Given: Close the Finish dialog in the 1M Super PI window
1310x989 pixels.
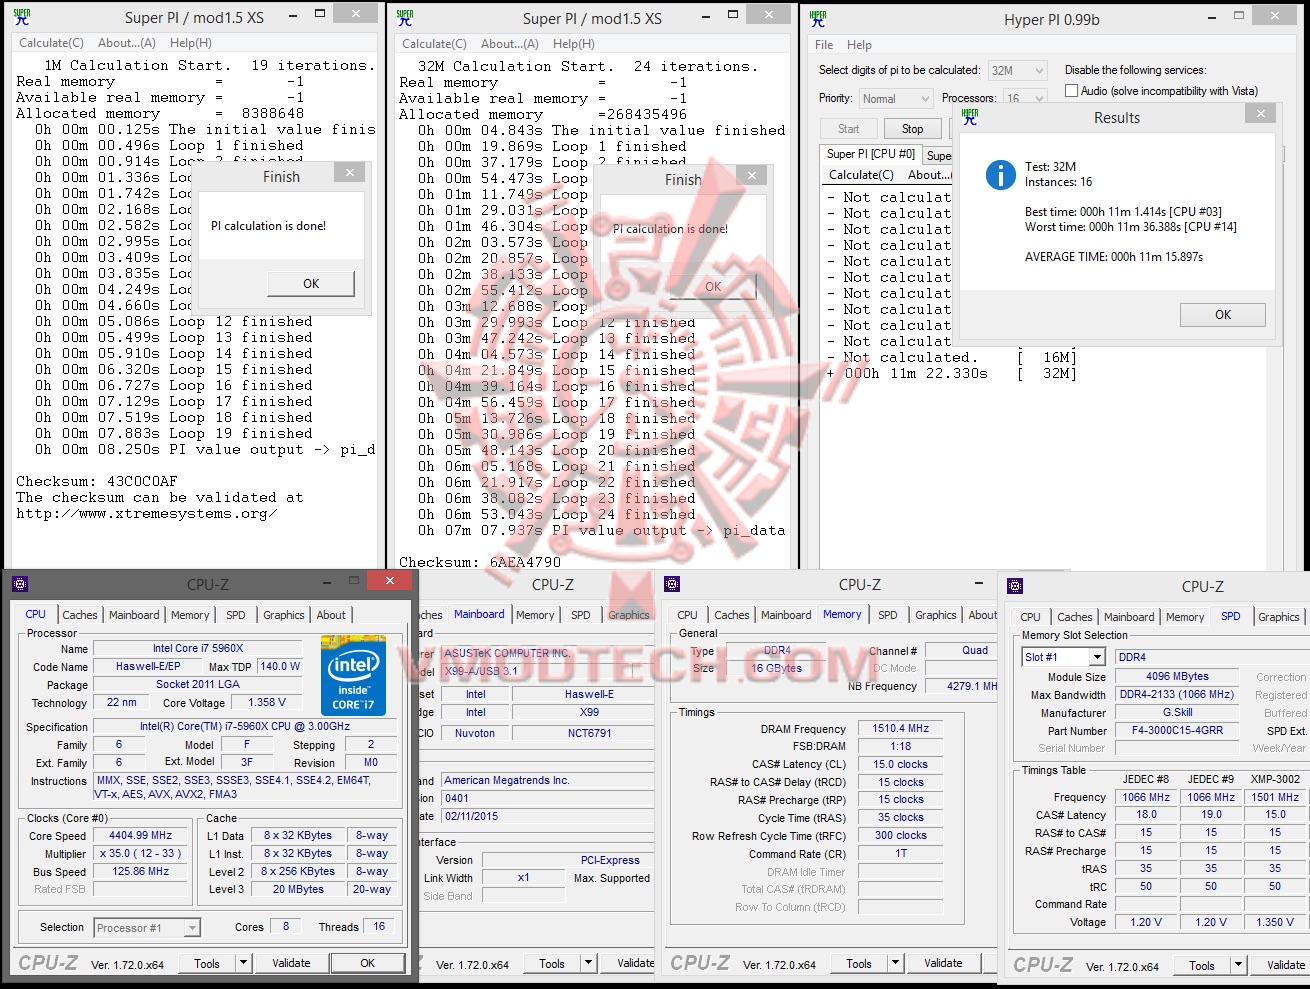Looking at the screenshot, I should [350, 173].
